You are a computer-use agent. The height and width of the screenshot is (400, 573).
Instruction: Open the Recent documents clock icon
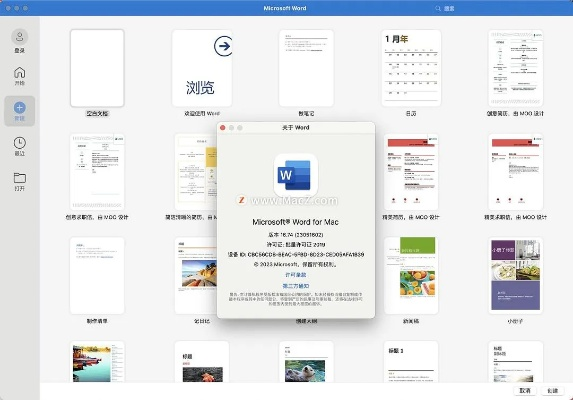(x=19, y=143)
